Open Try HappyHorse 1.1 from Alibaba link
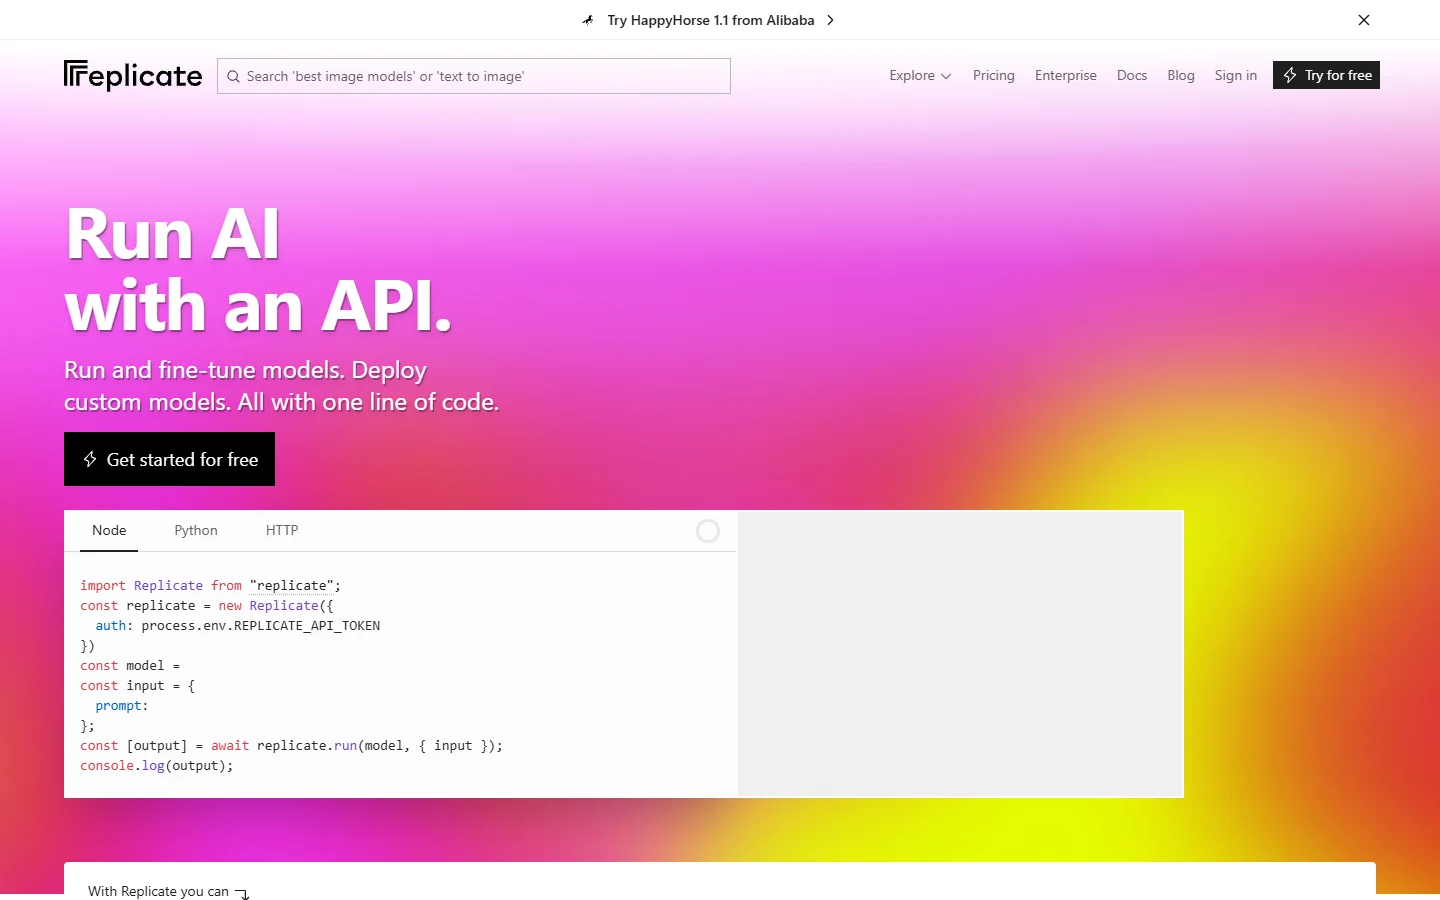Image resolution: width=1440 pixels, height=900 pixels. [711, 20]
